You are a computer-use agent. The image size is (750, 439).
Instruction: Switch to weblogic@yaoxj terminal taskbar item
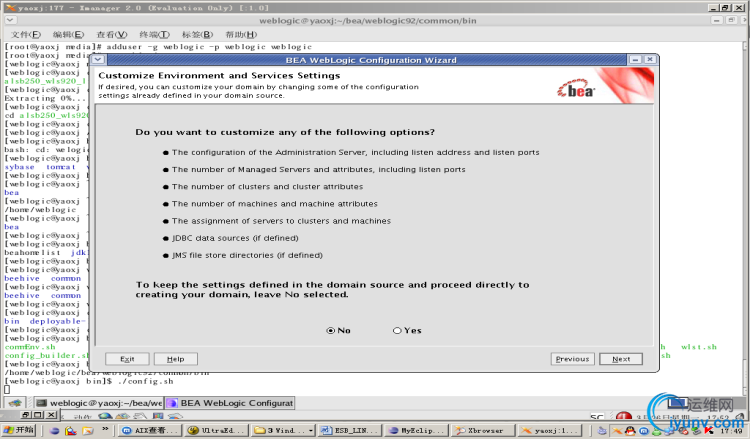tap(99, 403)
